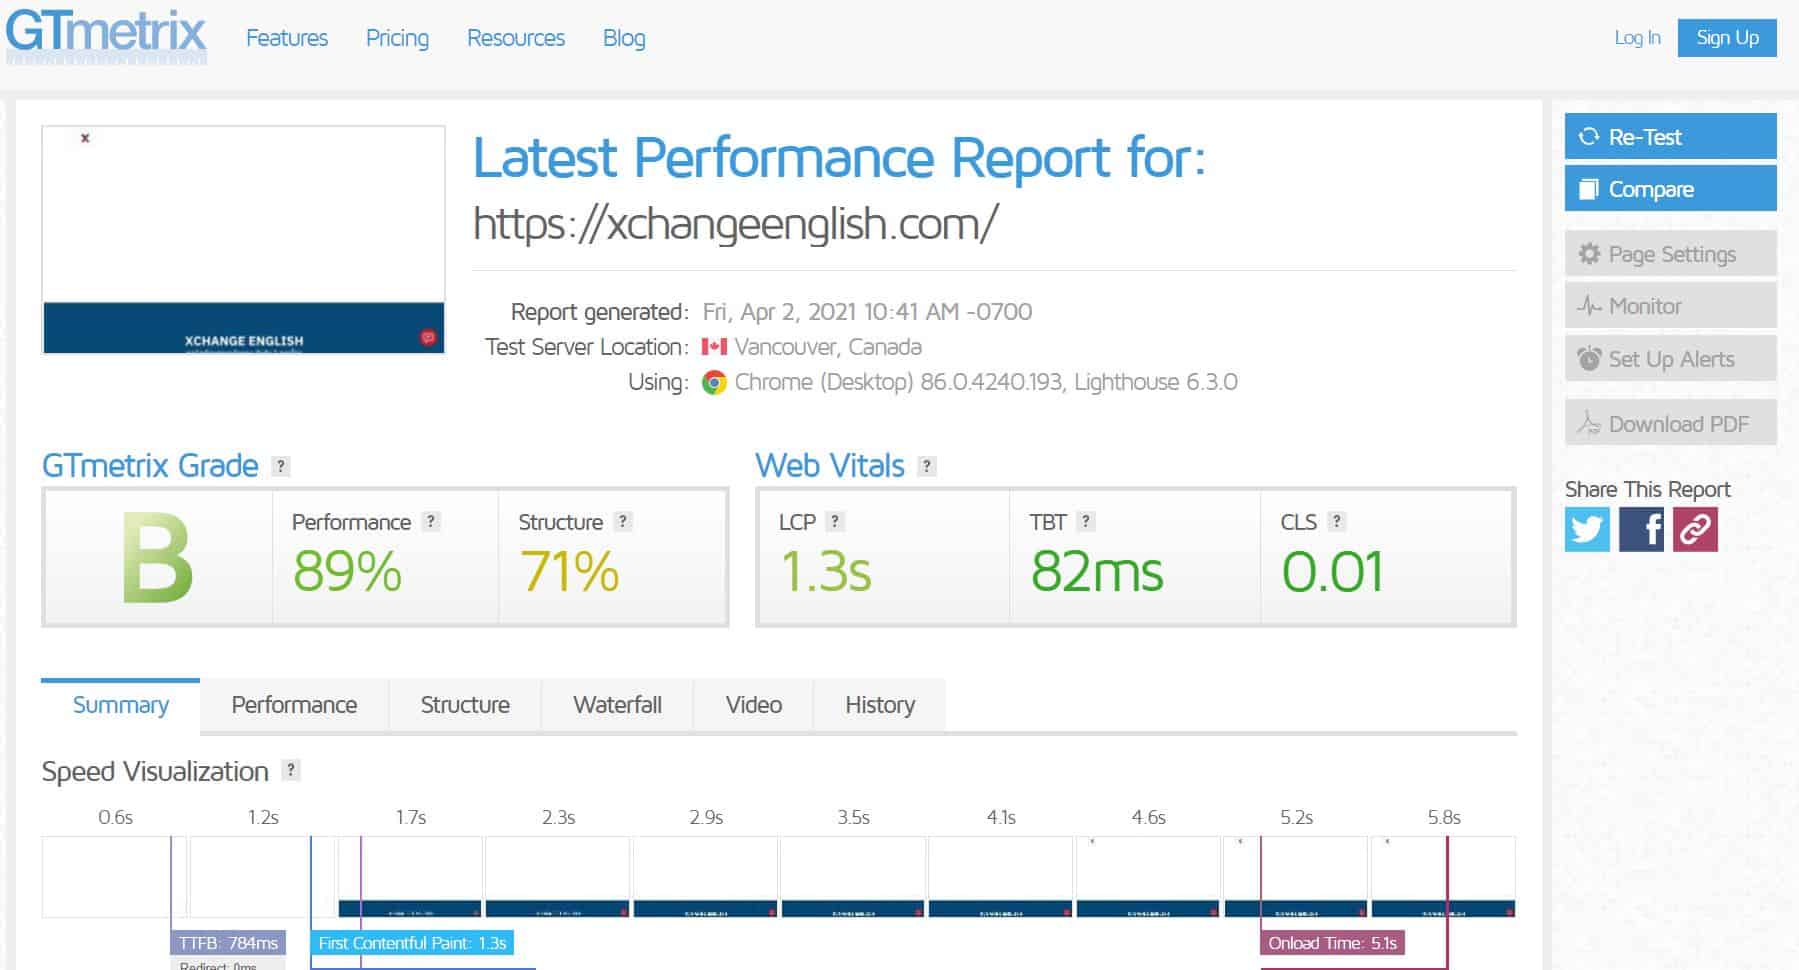
Task: Open the Waterfall tab
Action: pos(617,705)
